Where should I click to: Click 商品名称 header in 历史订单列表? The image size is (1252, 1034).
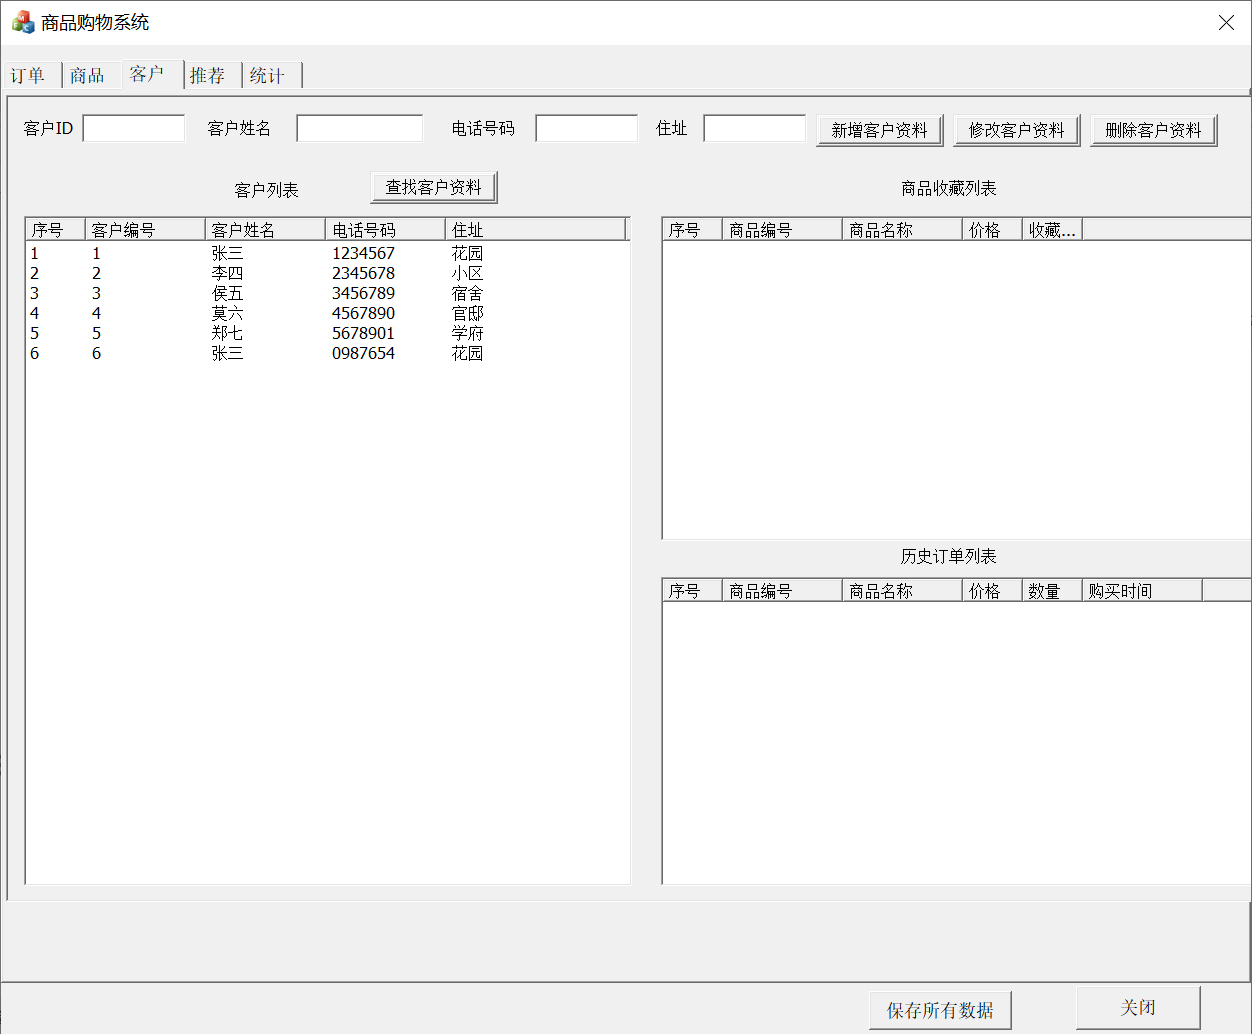(x=902, y=591)
